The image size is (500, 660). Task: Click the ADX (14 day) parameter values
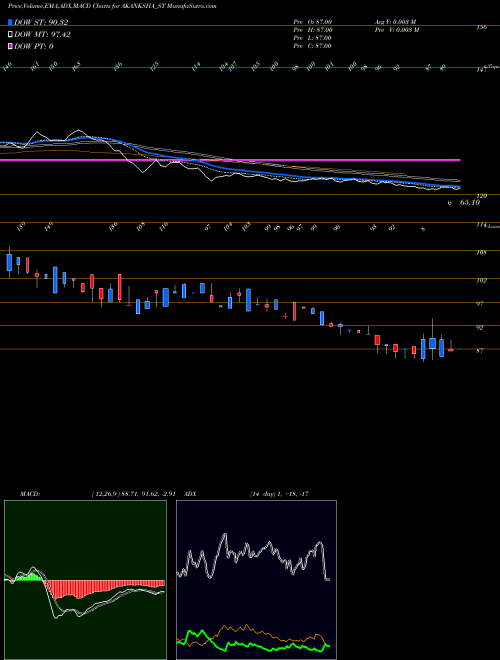279,494
